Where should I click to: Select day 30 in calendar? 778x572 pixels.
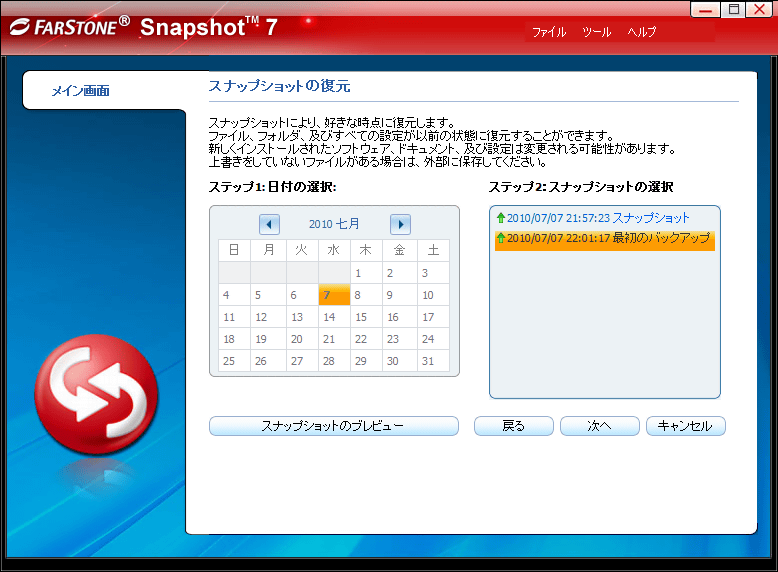(399, 361)
